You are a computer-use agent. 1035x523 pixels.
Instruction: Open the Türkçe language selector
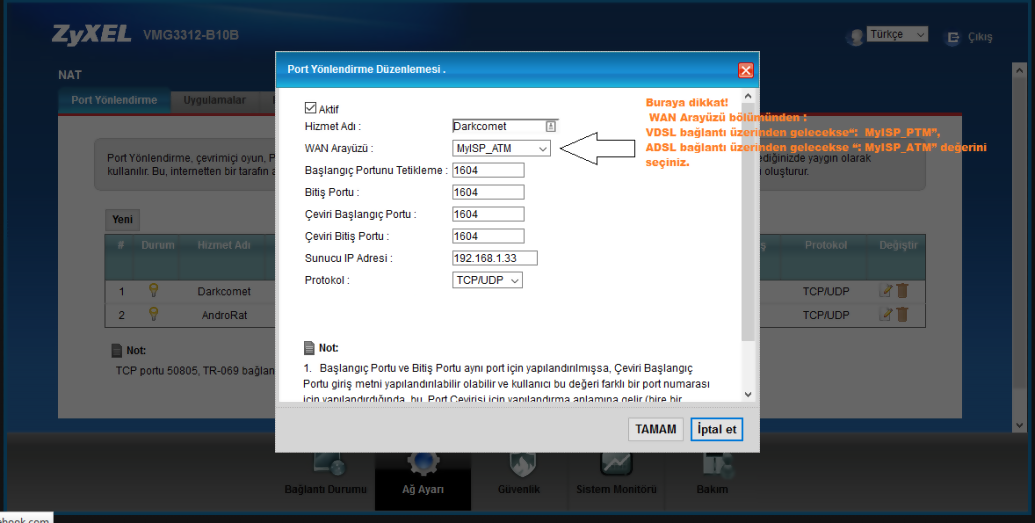click(897, 35)
